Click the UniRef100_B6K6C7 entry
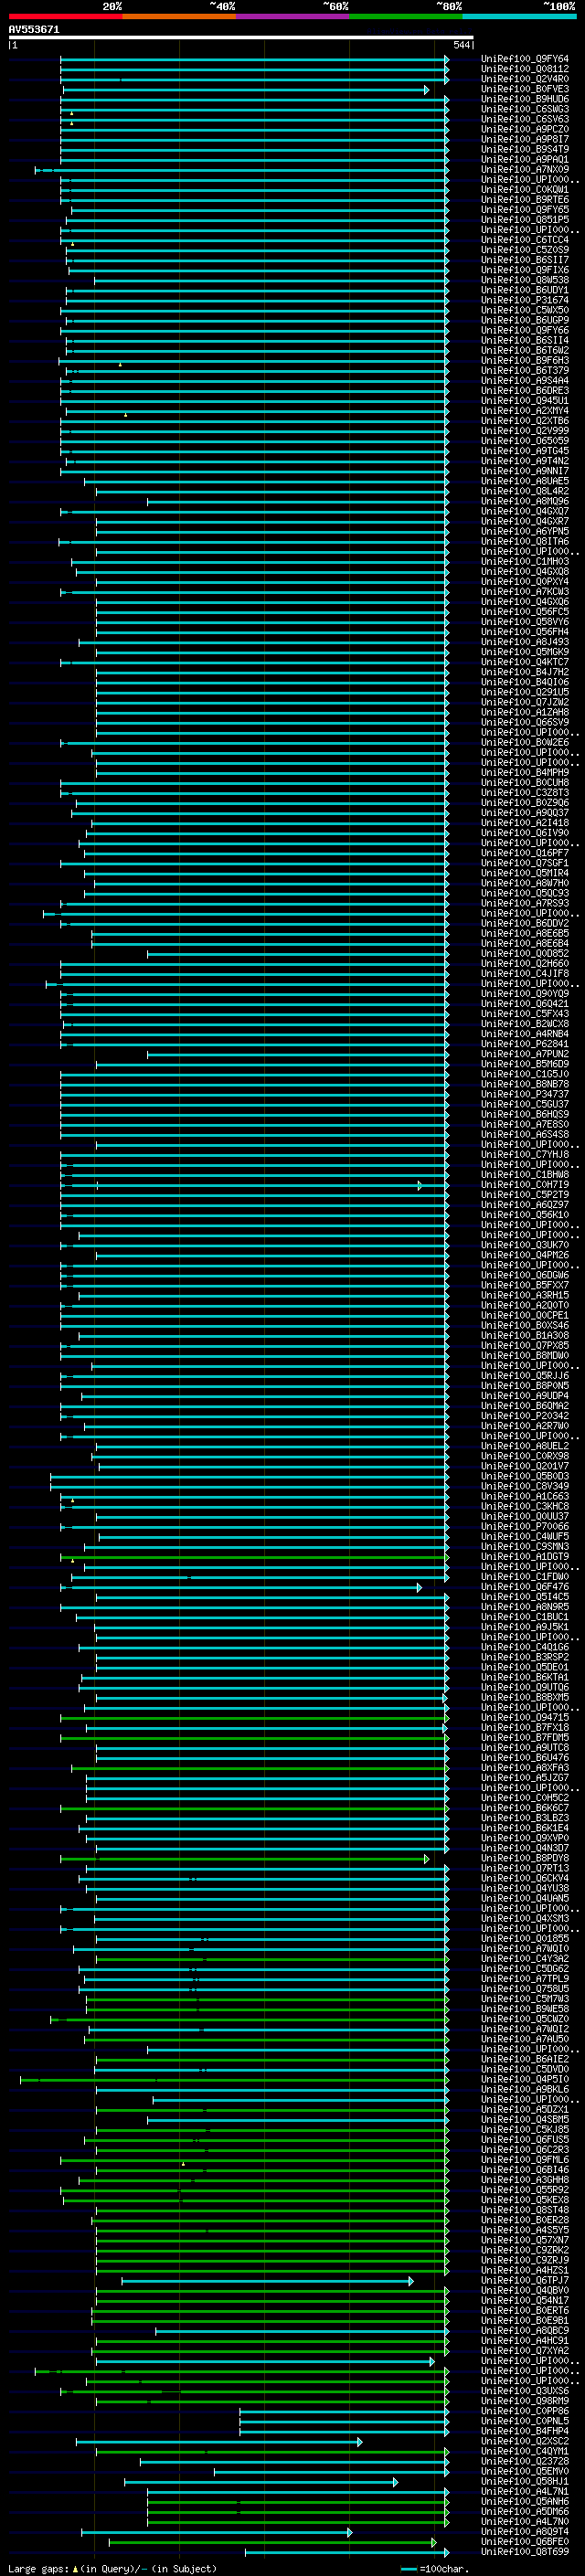The width and height of the screenshot is (585, 2576). [x=525, y=1808]
